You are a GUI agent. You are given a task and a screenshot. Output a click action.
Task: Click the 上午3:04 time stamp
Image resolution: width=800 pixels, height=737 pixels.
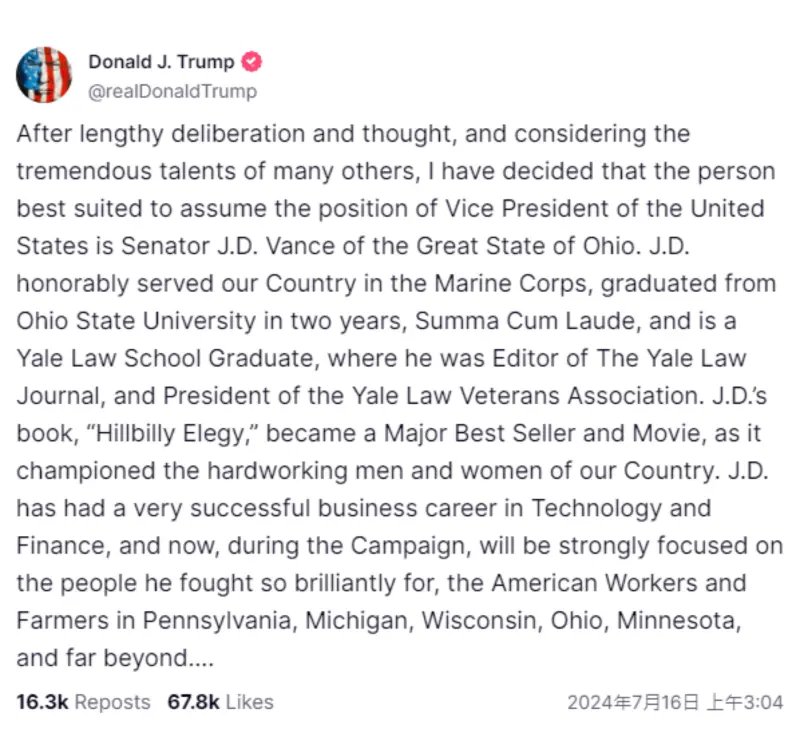(x=745, y=703)
